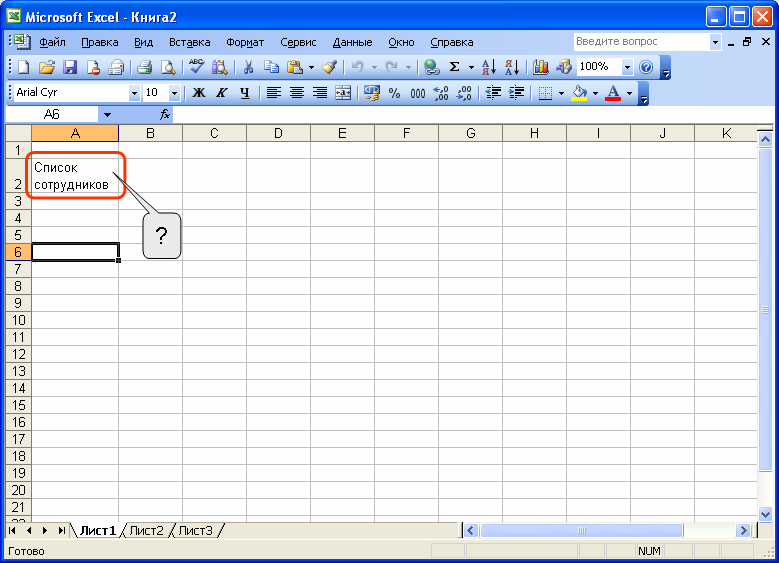Copy selection using the Copy icon

271,67
